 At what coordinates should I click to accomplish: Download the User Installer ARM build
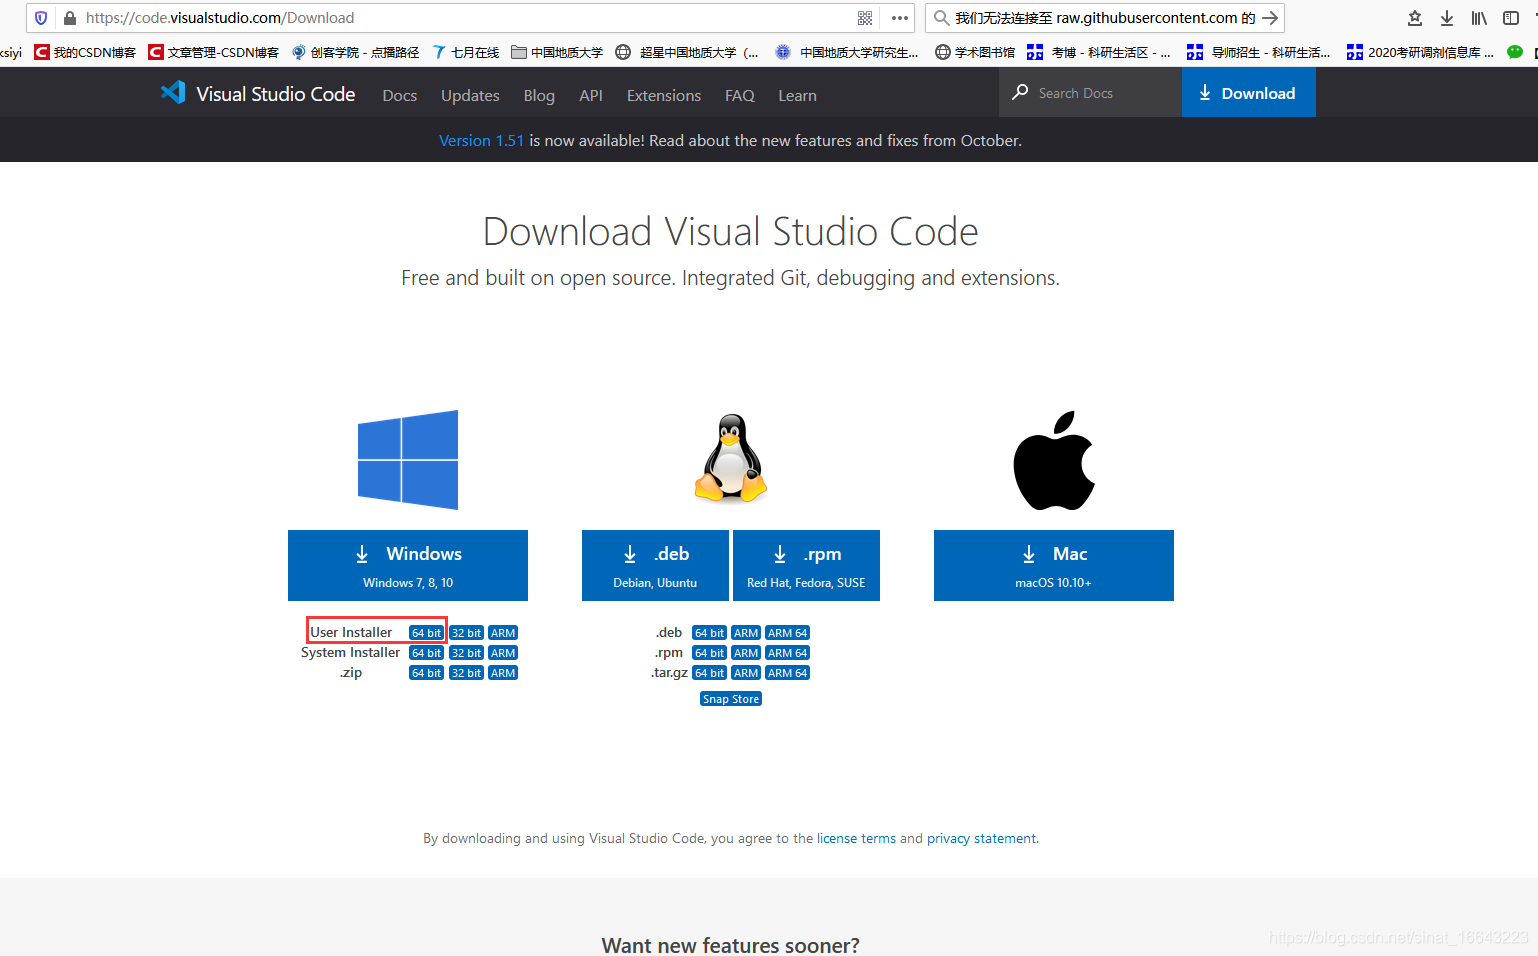tap(503, 633)
